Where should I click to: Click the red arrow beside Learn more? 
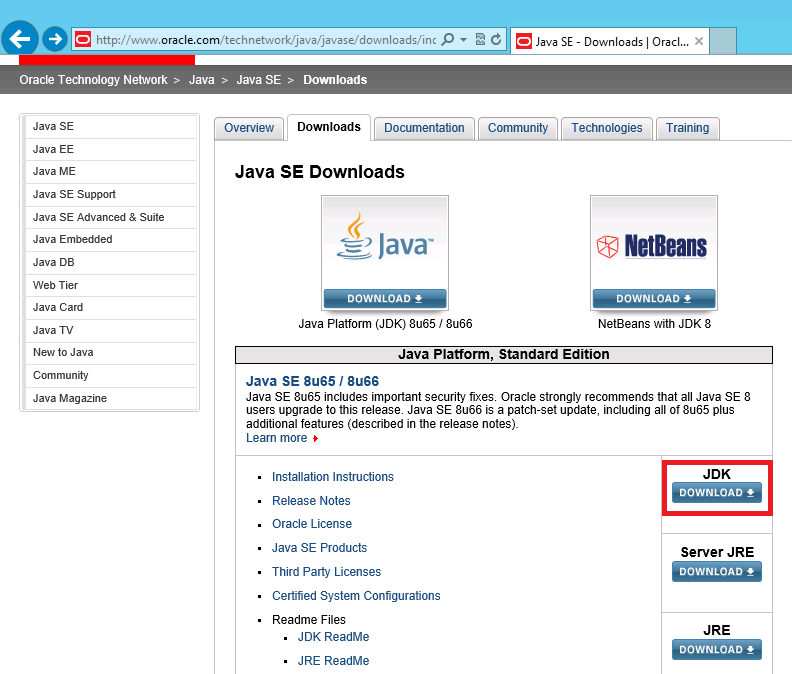pos(315,439)
